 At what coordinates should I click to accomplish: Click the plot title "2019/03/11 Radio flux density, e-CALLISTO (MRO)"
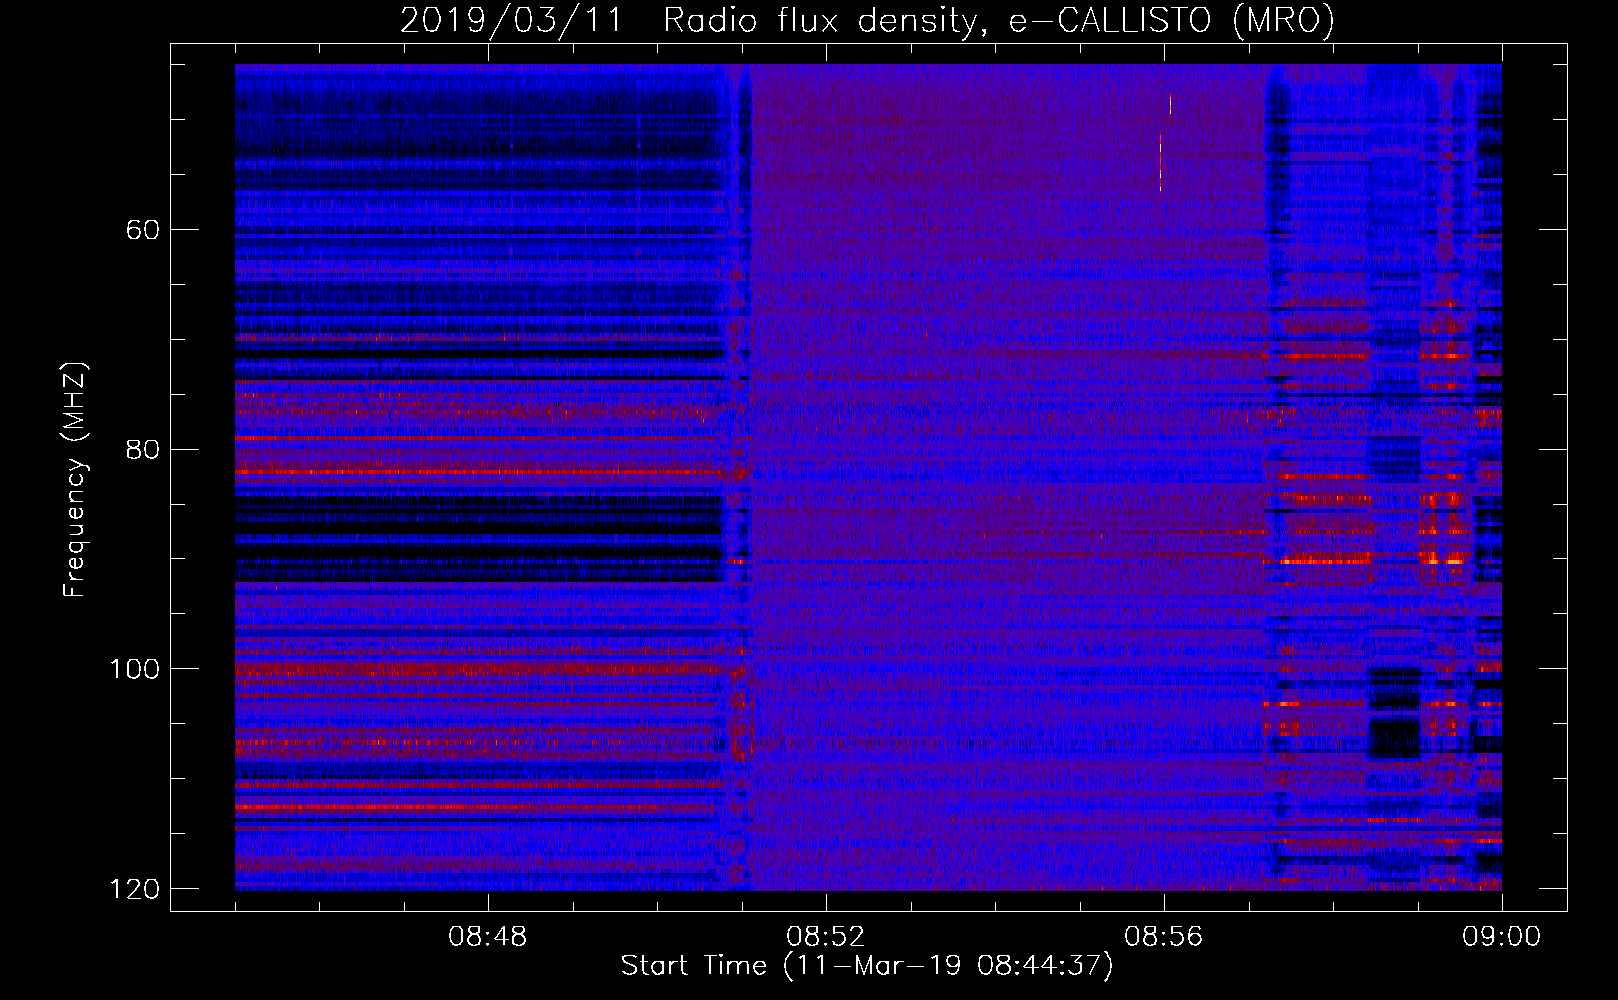[867, 20]
